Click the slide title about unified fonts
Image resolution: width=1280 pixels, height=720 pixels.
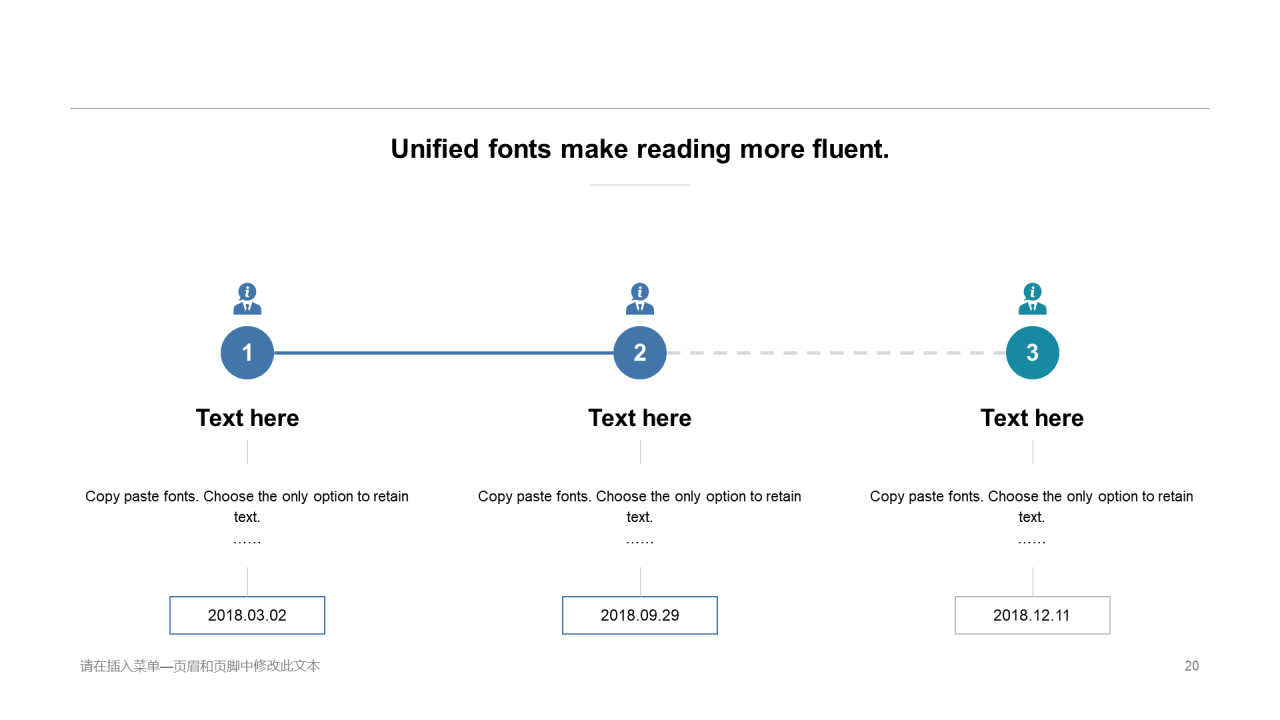coord(640,149)
